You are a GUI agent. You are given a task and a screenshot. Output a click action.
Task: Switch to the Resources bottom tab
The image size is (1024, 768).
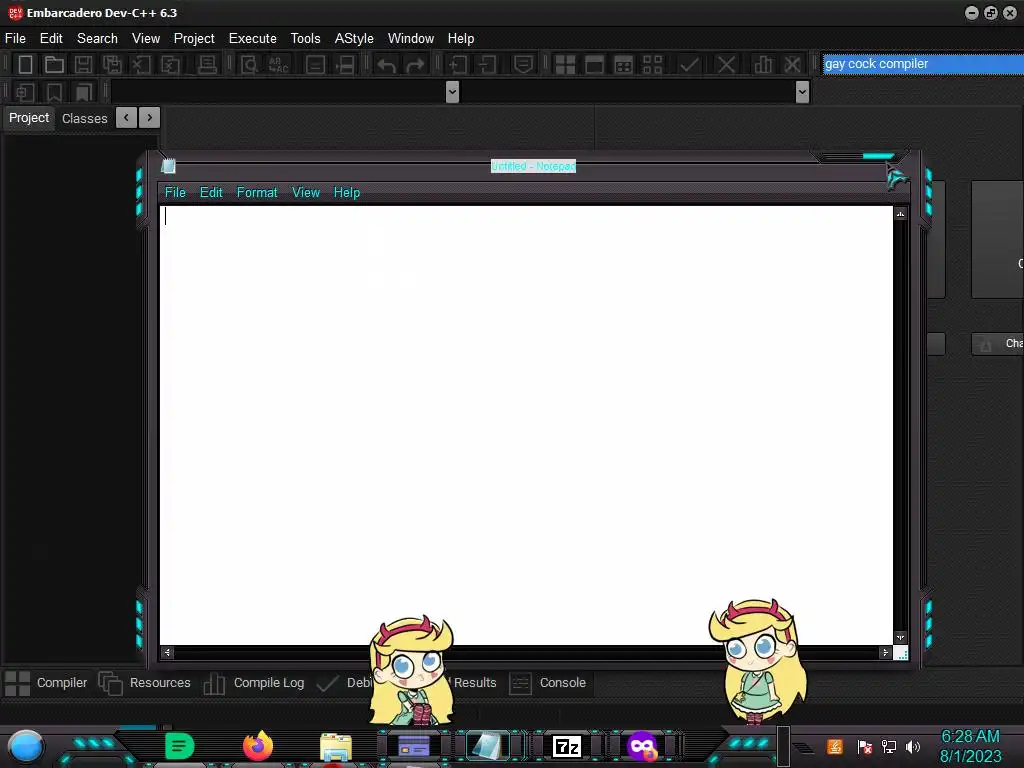tap(145, 683)
